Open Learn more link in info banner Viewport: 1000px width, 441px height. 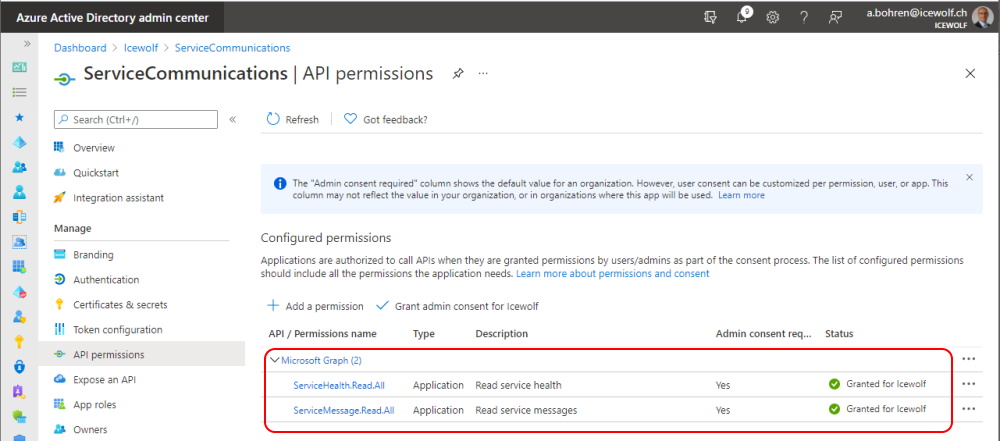[x=741, y=195]
